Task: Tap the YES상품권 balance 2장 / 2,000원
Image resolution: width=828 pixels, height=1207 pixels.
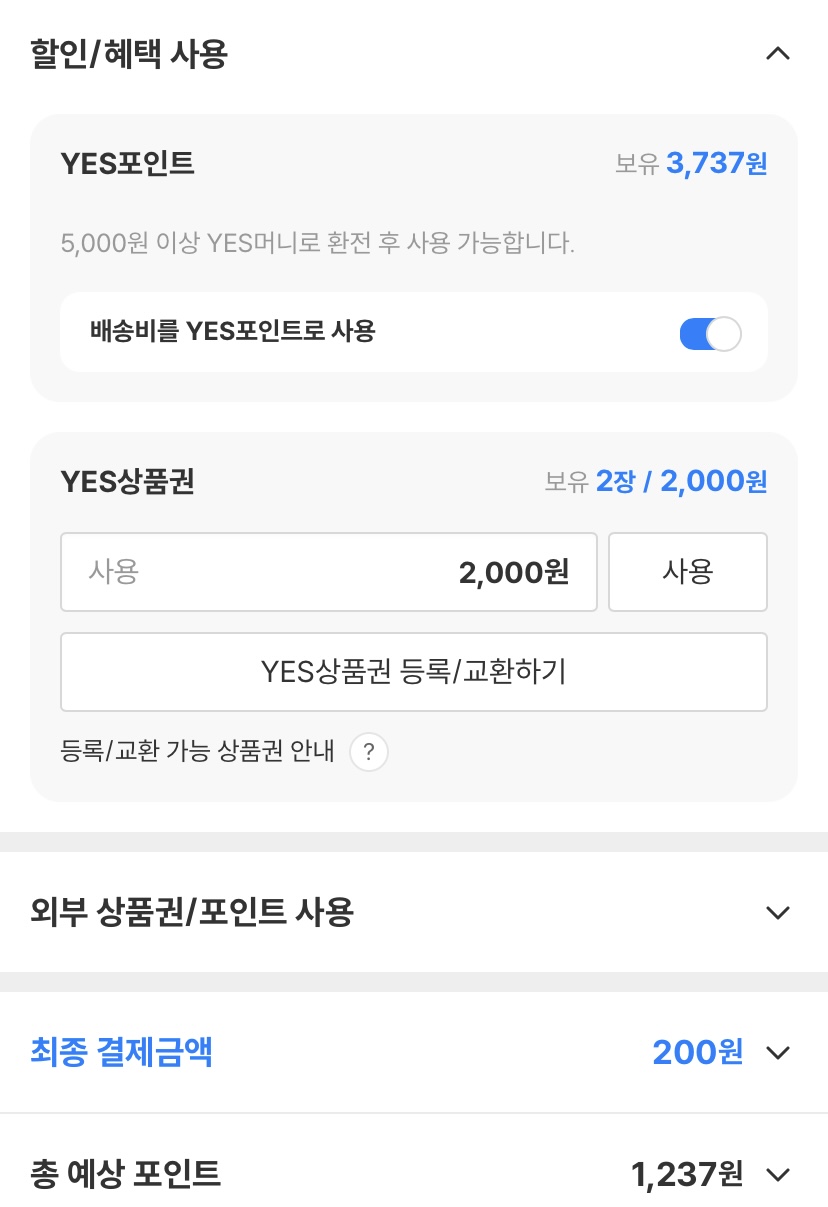Action: point(681,482)
